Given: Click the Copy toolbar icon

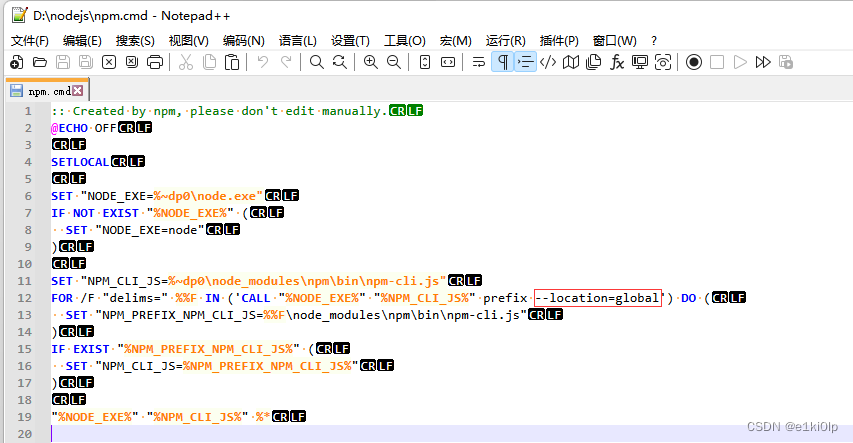Looking at the screenshot, I should click(x=209, y=63).
